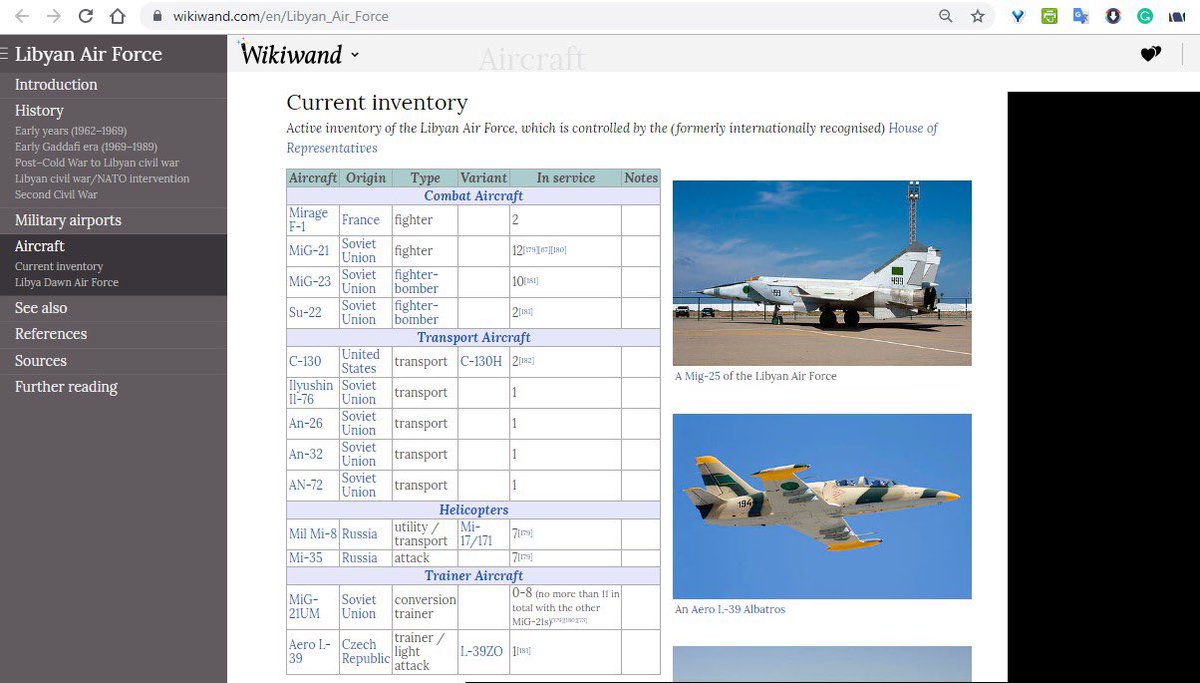The image size is (1200, 683).
Task: Open the zoom magnifier icon in address bar
Action: pyautogui.click(x=945, y=16)
